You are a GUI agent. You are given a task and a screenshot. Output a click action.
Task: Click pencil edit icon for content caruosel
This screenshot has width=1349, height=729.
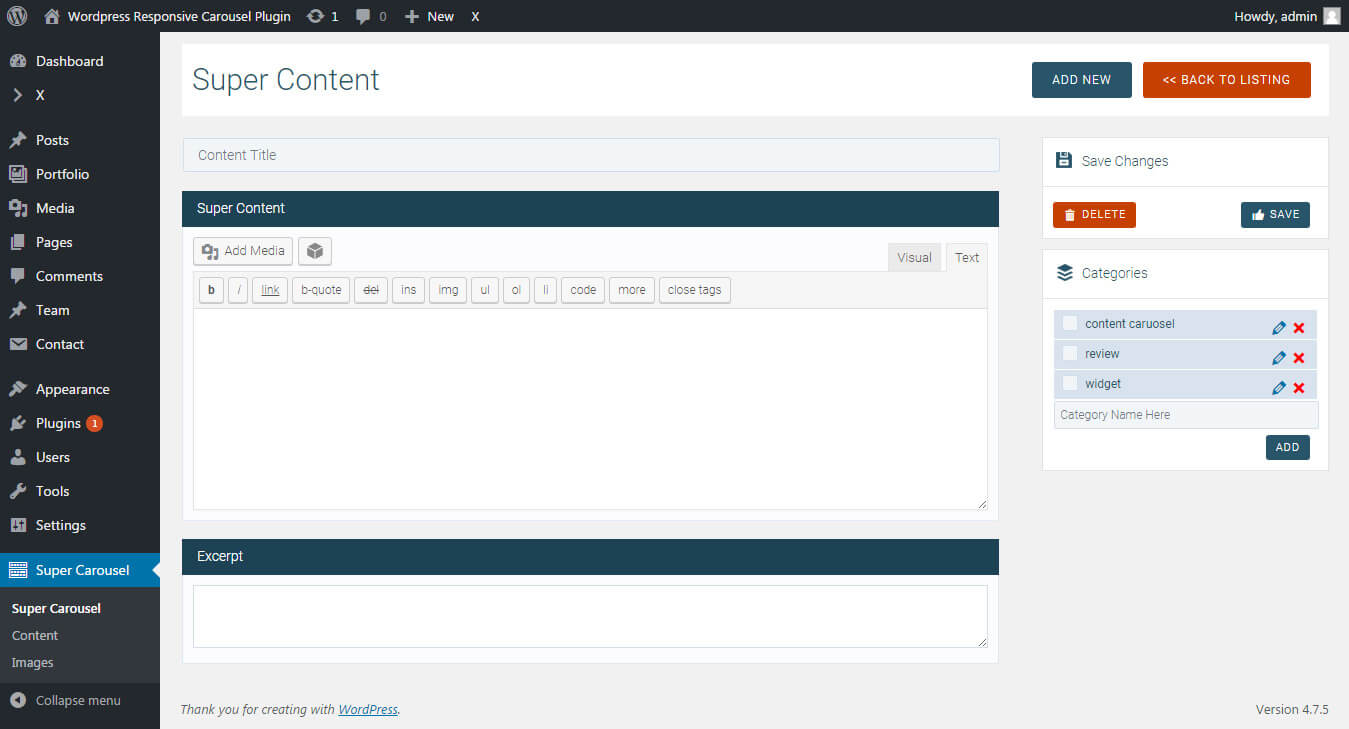click(1278, 328)
